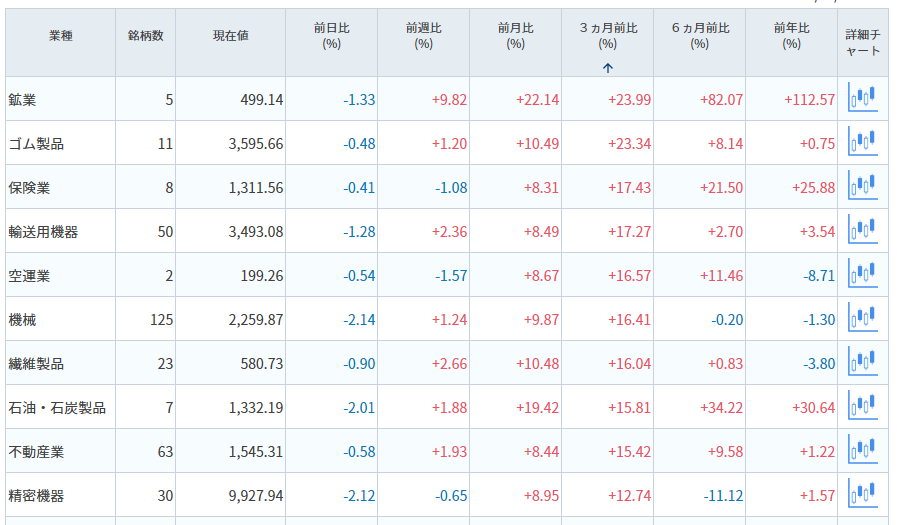Sort by 6ヵ月前比 (%) column header
905x525 pixels.
click(x=700, y=36)
